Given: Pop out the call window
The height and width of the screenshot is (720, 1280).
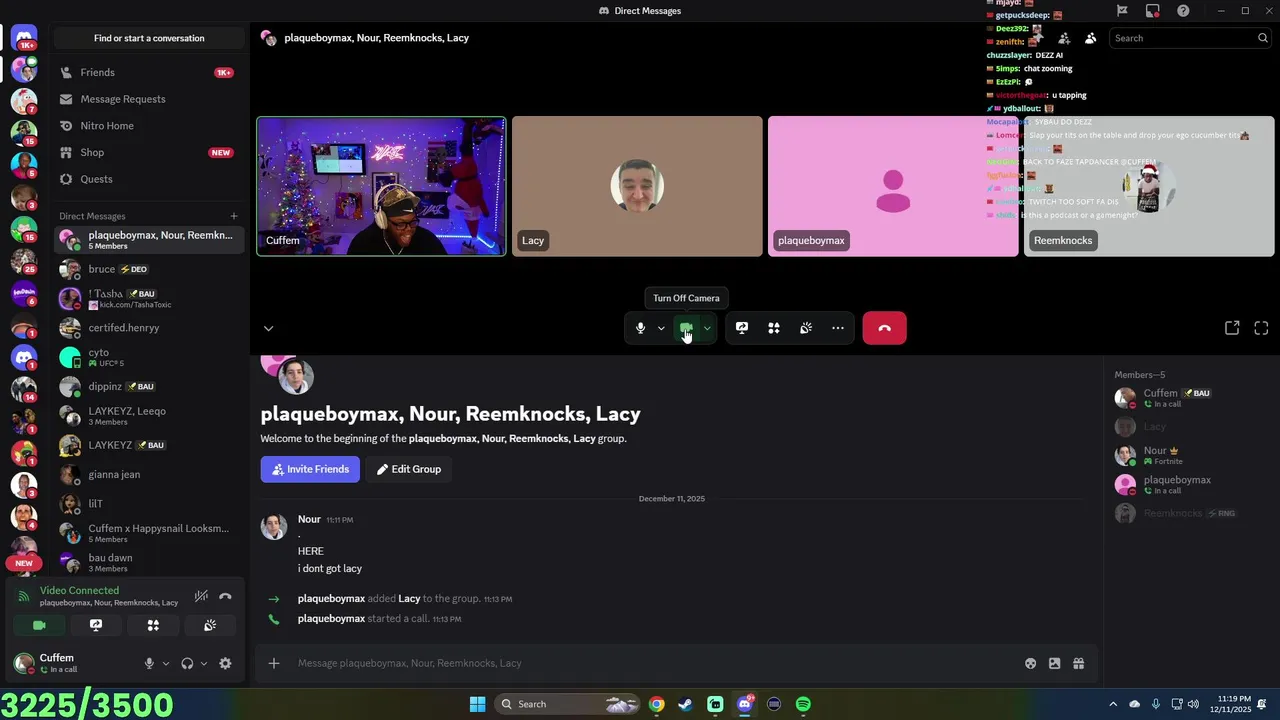Looking at the screenshot, I should [1232, 328].
